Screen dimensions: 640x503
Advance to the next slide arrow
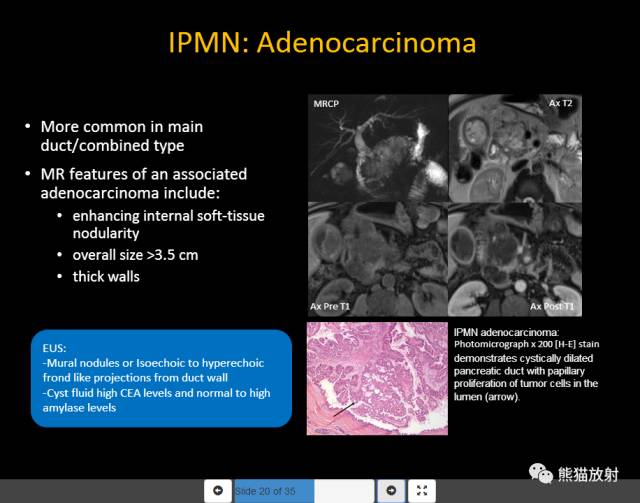click(x=391, y=490)
